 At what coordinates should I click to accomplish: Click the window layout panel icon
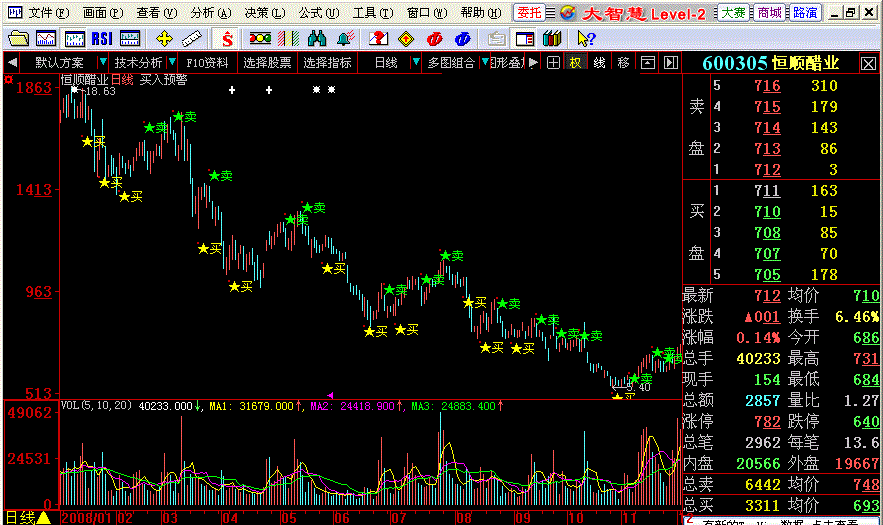(x=525, y=38)
